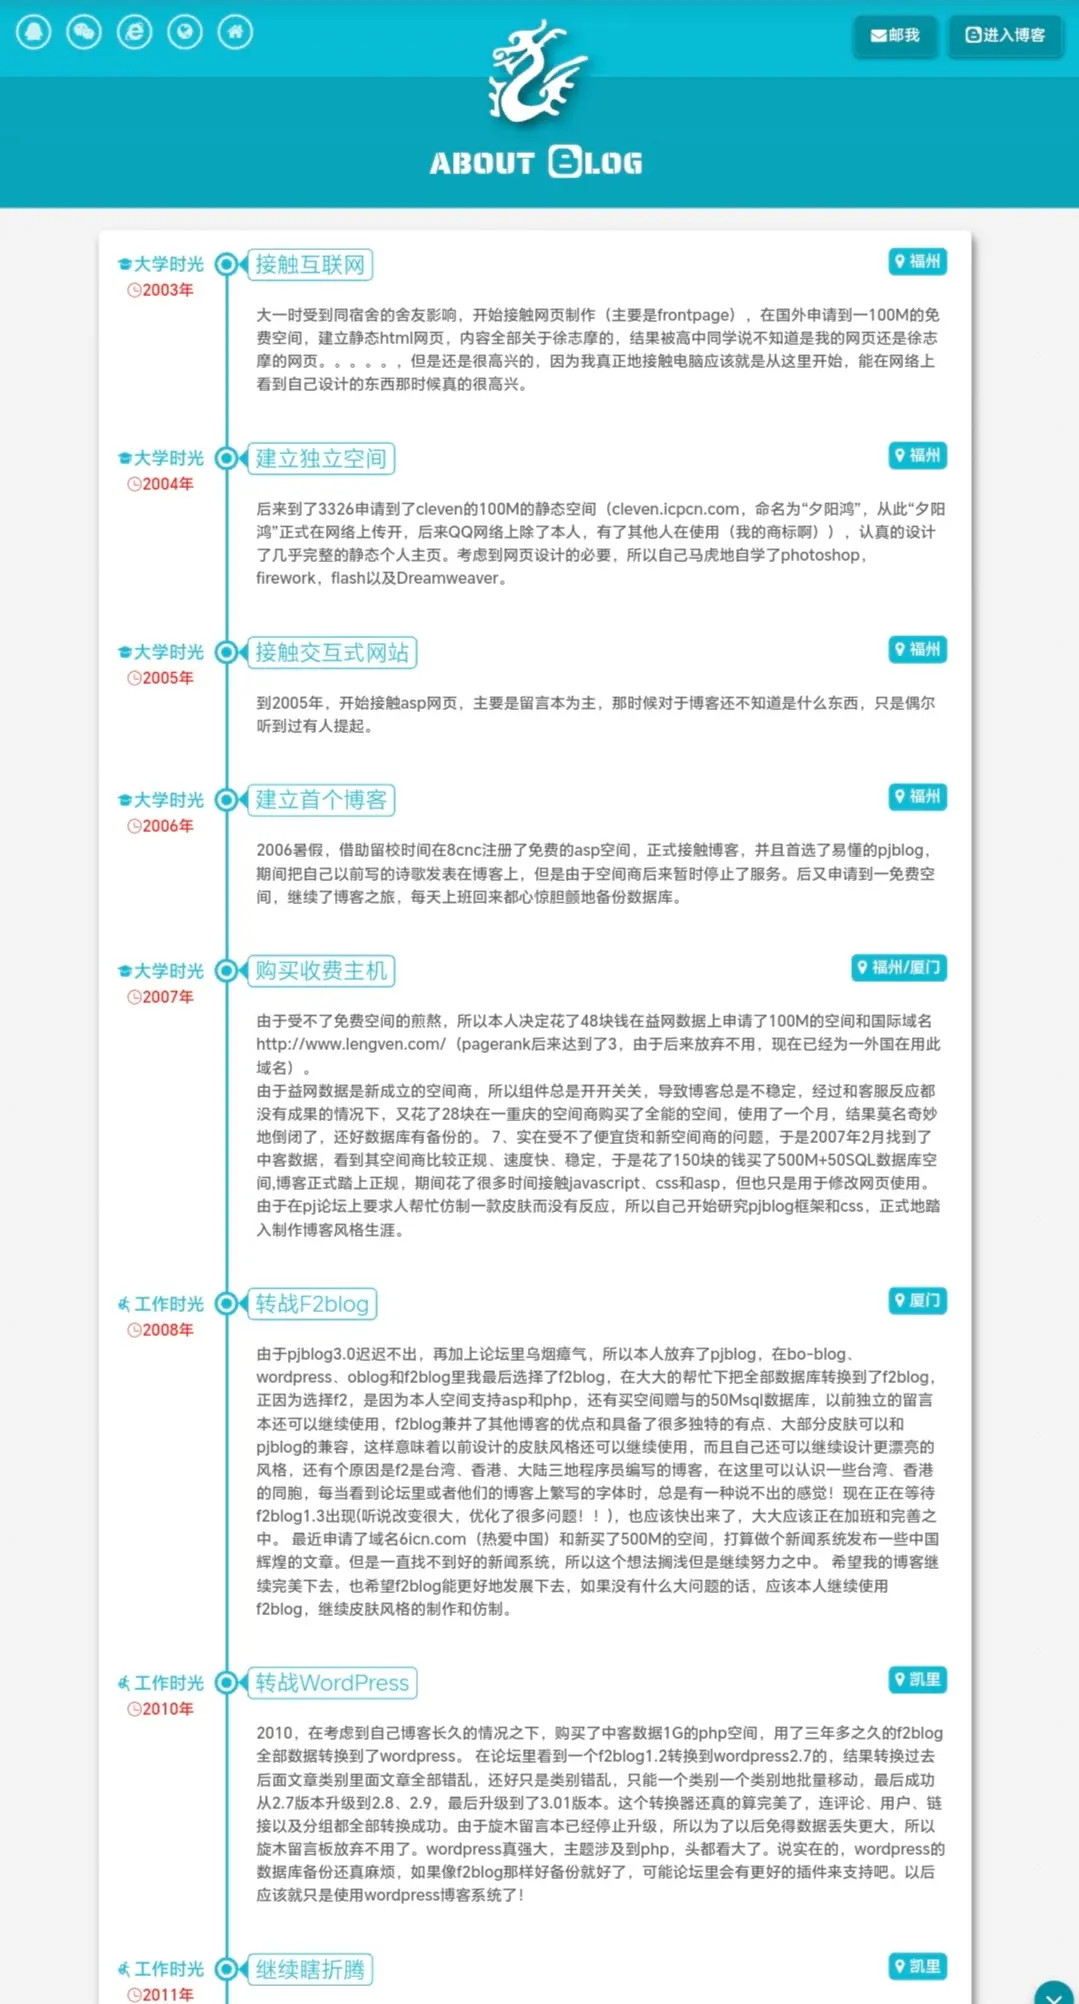This screenshot has width=1079, height=2004.
Task: Select the timeline marker beside 转战WordPress
Action: pyautogui.click(x=227, y=1683)
